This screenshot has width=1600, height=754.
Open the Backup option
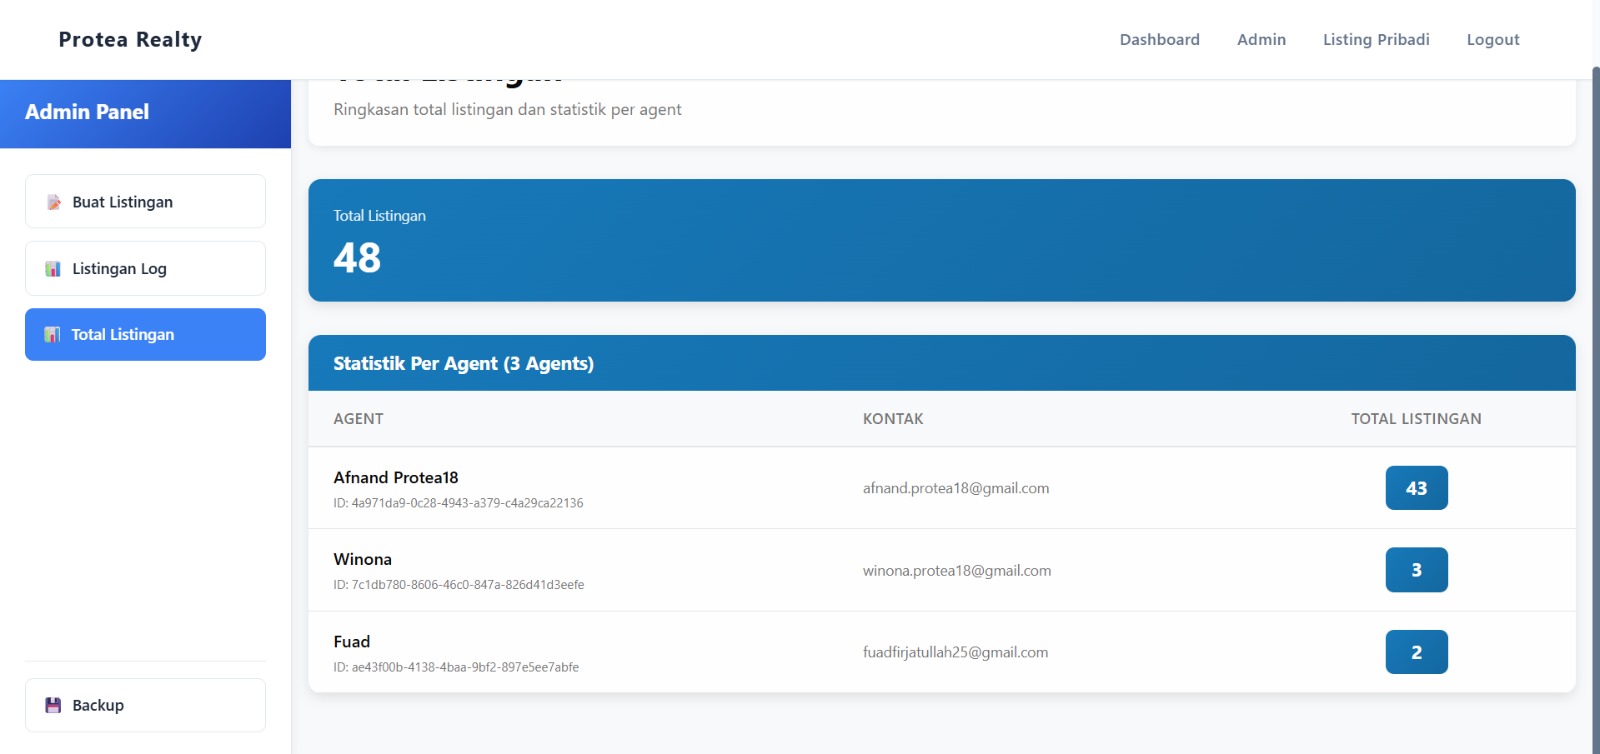point(145,706)
